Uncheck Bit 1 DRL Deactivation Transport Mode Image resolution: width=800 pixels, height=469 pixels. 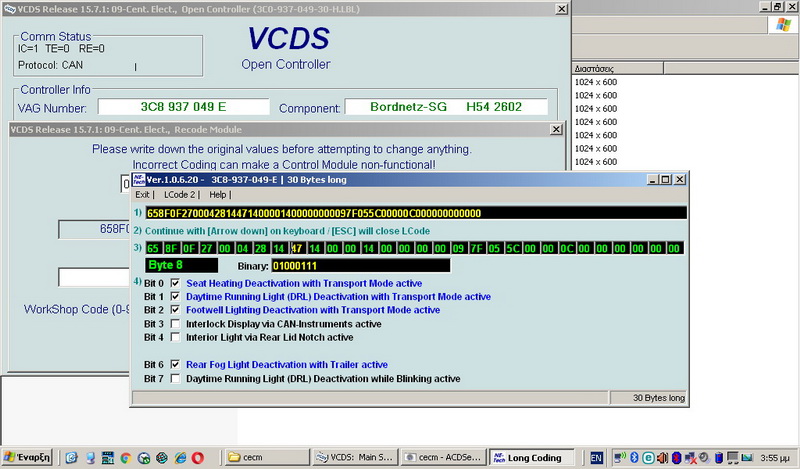pos(175,296)
